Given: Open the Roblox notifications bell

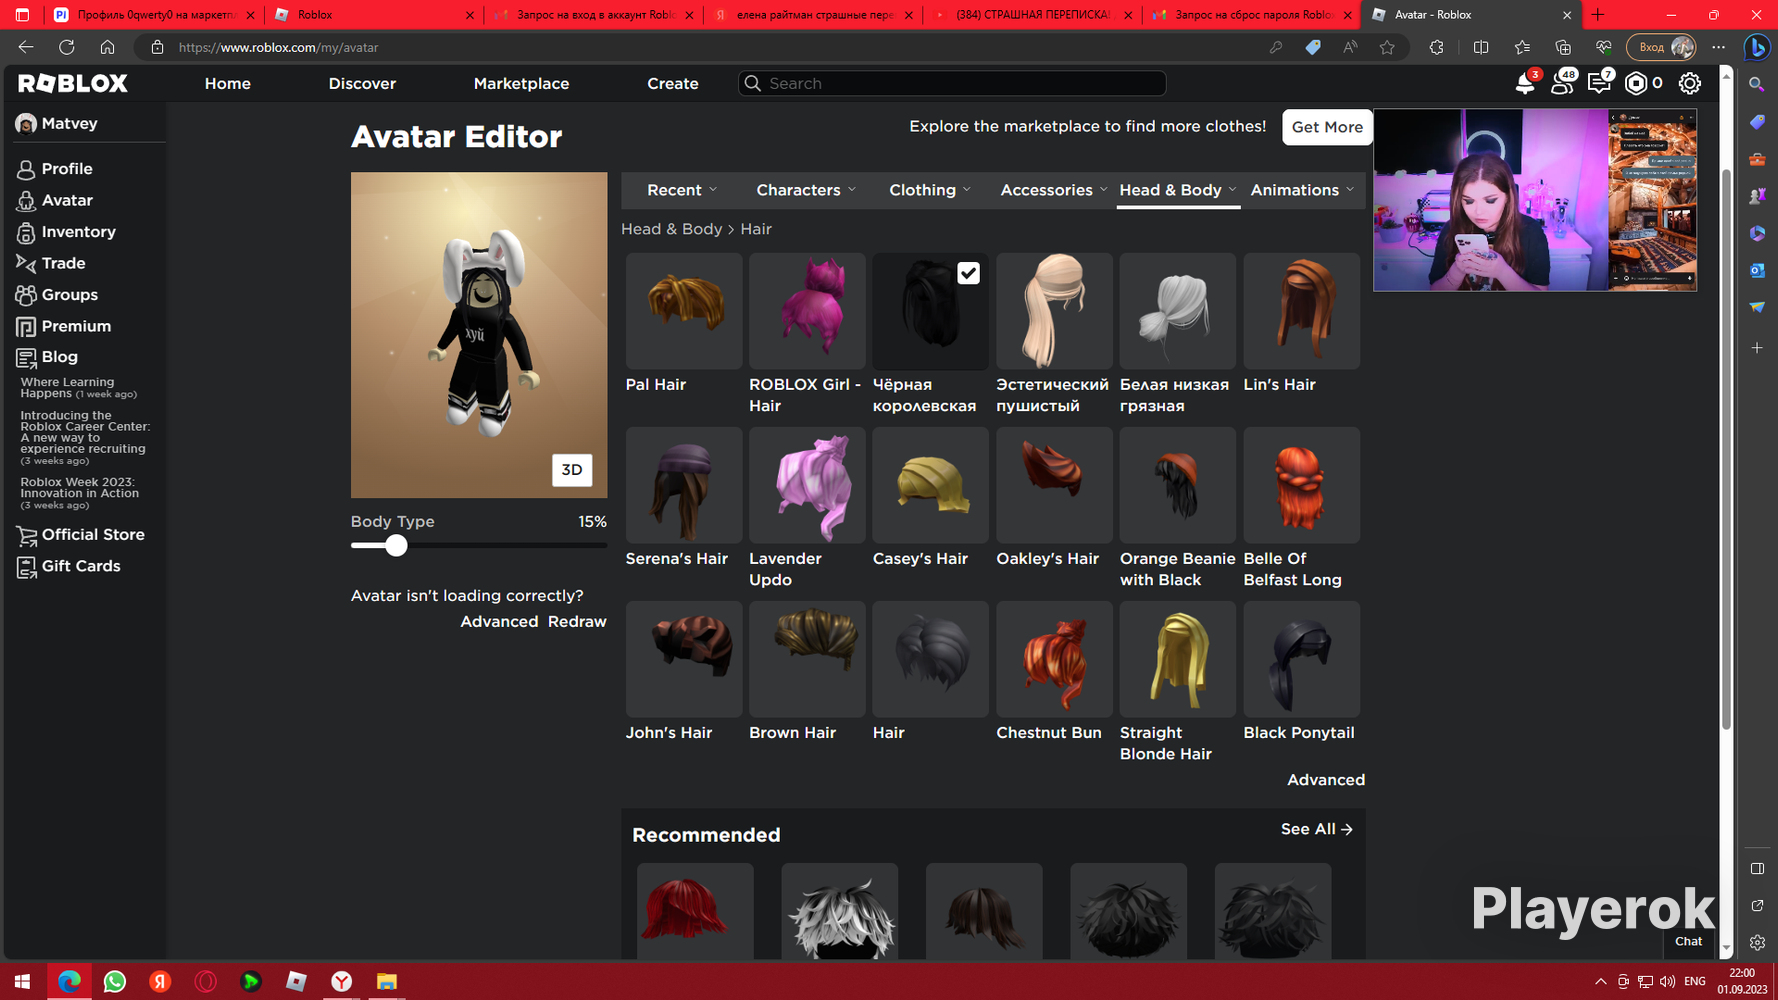Looking at the screenshot, I should click(x=1525, y=84).
